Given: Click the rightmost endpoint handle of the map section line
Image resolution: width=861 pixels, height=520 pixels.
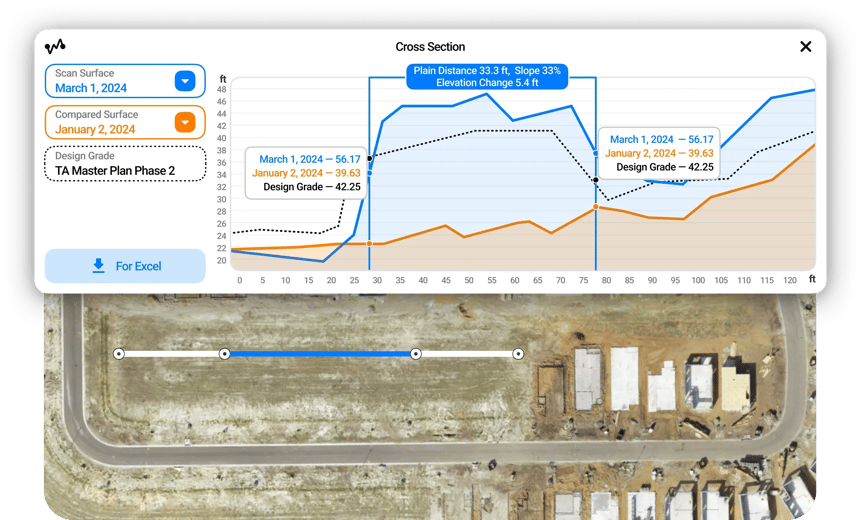Looking at the screenshot, I should click(x=518, y=354).
